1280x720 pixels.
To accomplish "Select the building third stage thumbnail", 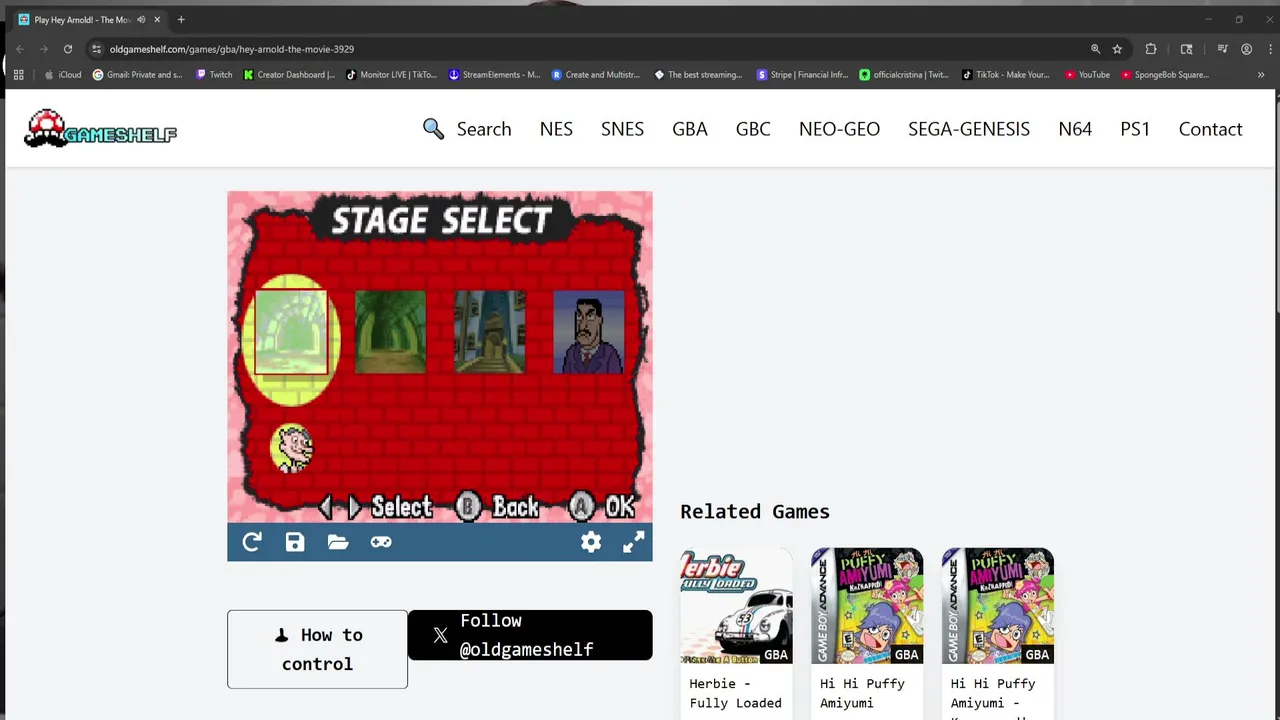I will pos(490,332).
